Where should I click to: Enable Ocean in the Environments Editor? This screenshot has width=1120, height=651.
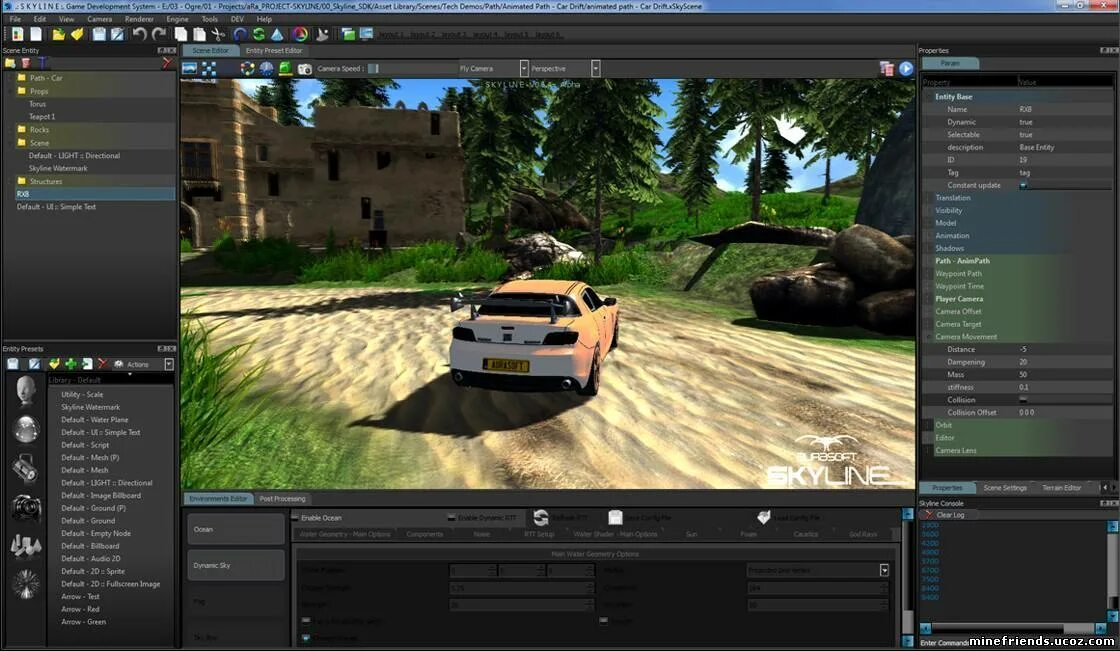point(297,517)
